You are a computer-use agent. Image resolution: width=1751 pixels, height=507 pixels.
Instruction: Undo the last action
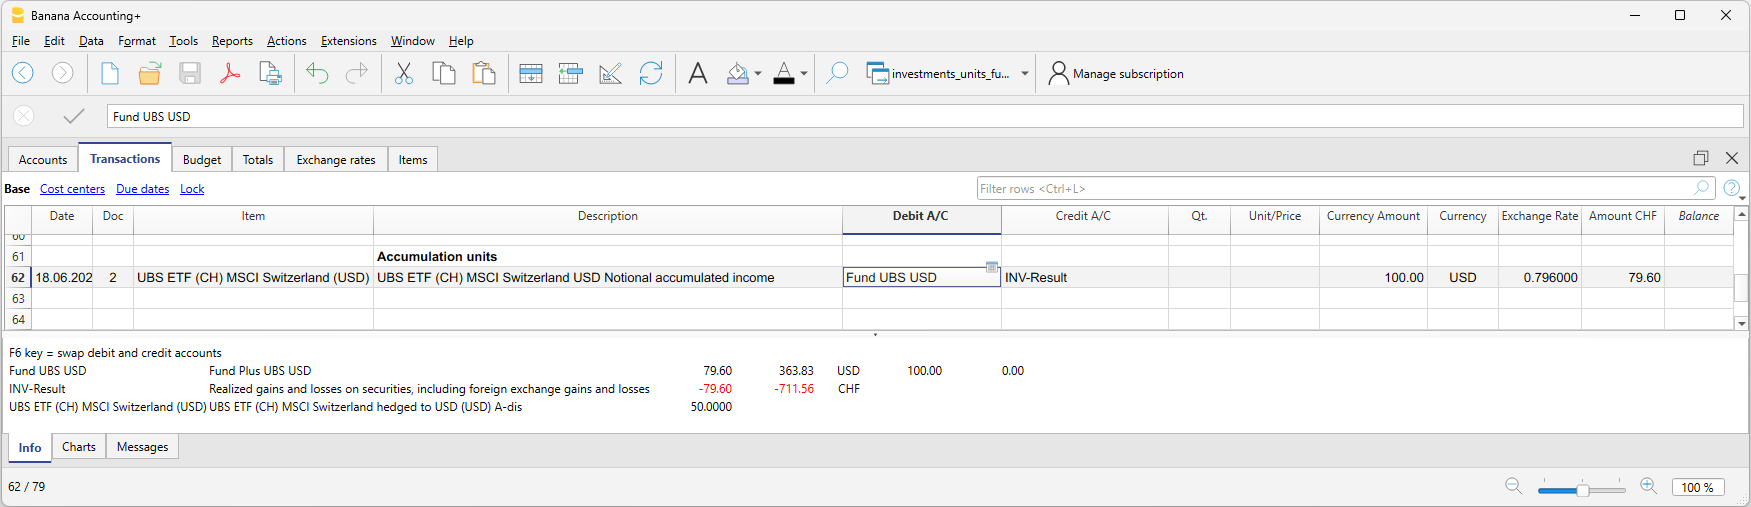[317, 73]
